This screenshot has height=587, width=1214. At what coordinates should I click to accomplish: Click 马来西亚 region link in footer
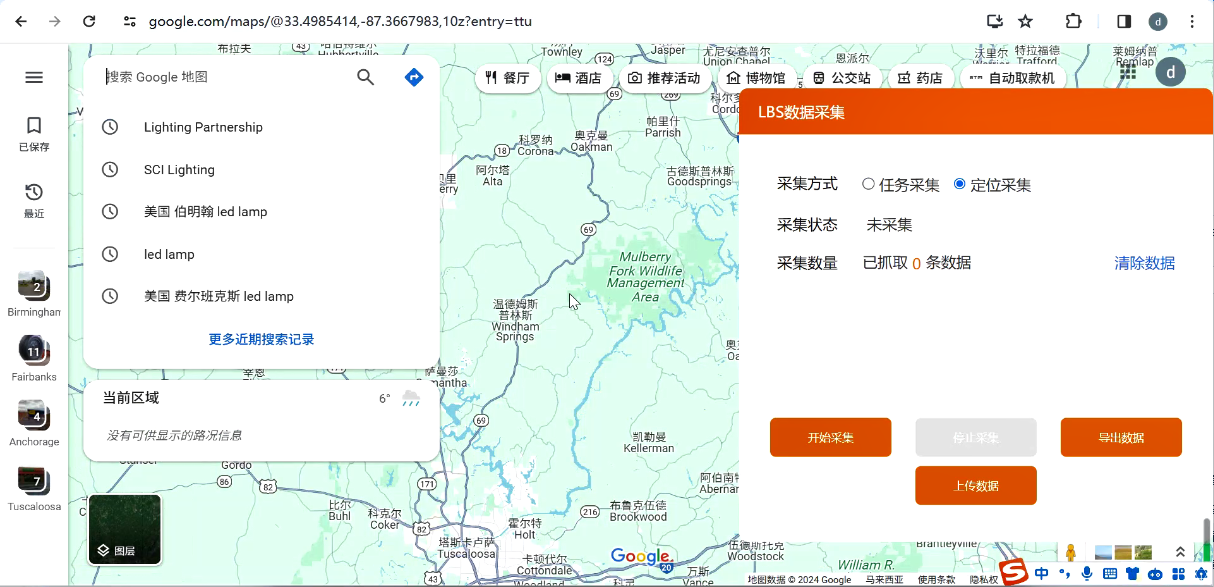pyautogui.click(x=884, y=580)
